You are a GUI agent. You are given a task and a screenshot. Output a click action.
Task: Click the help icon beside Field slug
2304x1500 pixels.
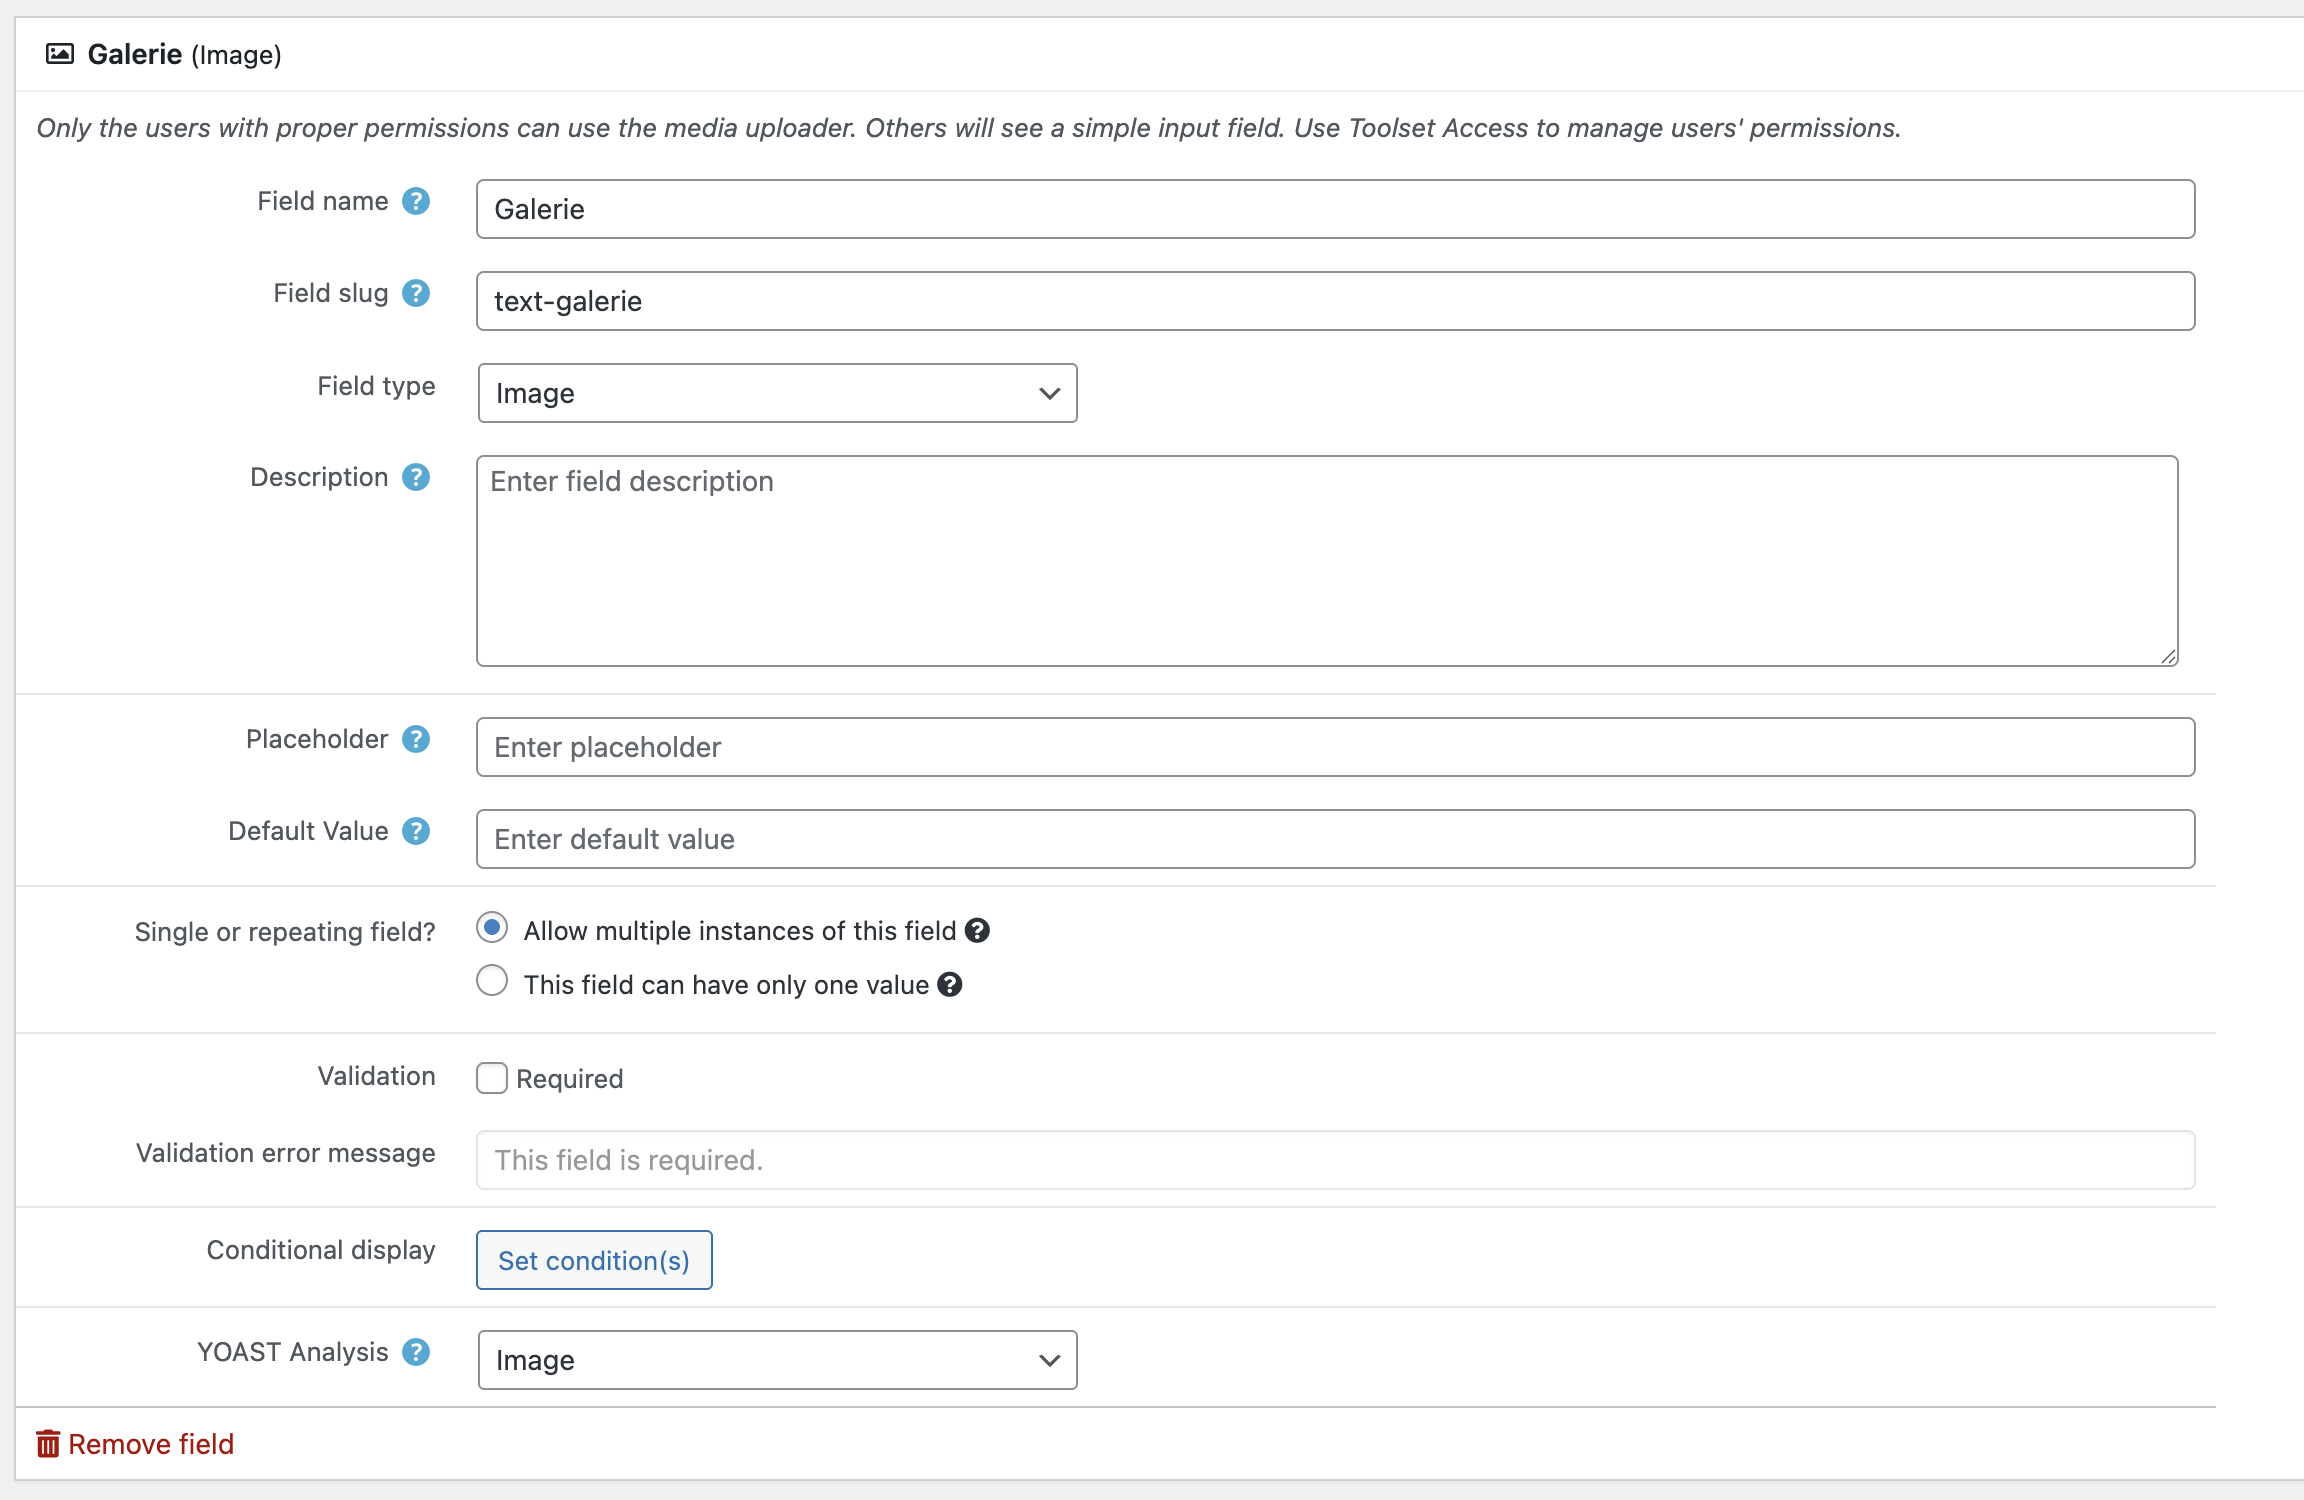point(416,294)
